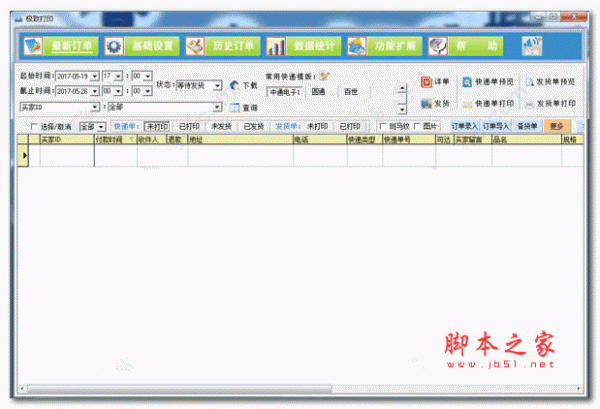Select the 发货单 未打印 filter
This screenshot has height=409, width=600.
(x=317, y=126)
